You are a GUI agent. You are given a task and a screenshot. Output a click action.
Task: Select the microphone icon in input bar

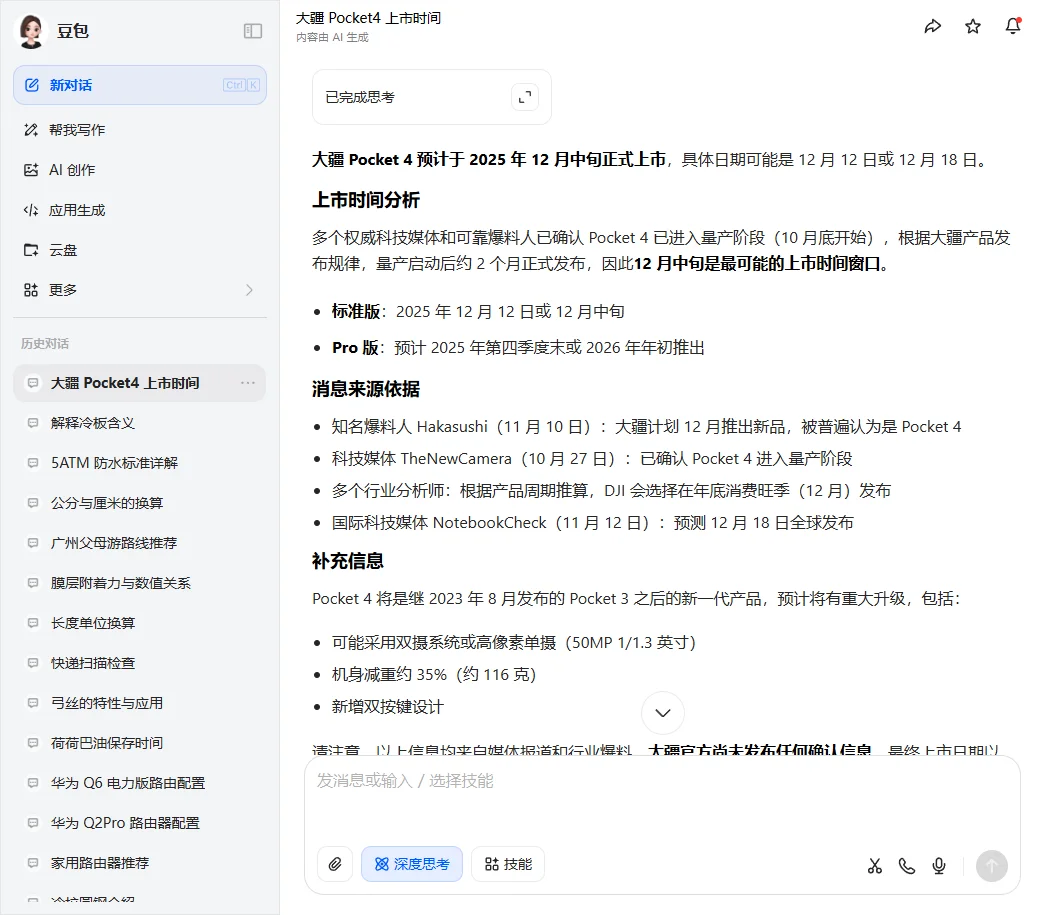coord(938,866)
